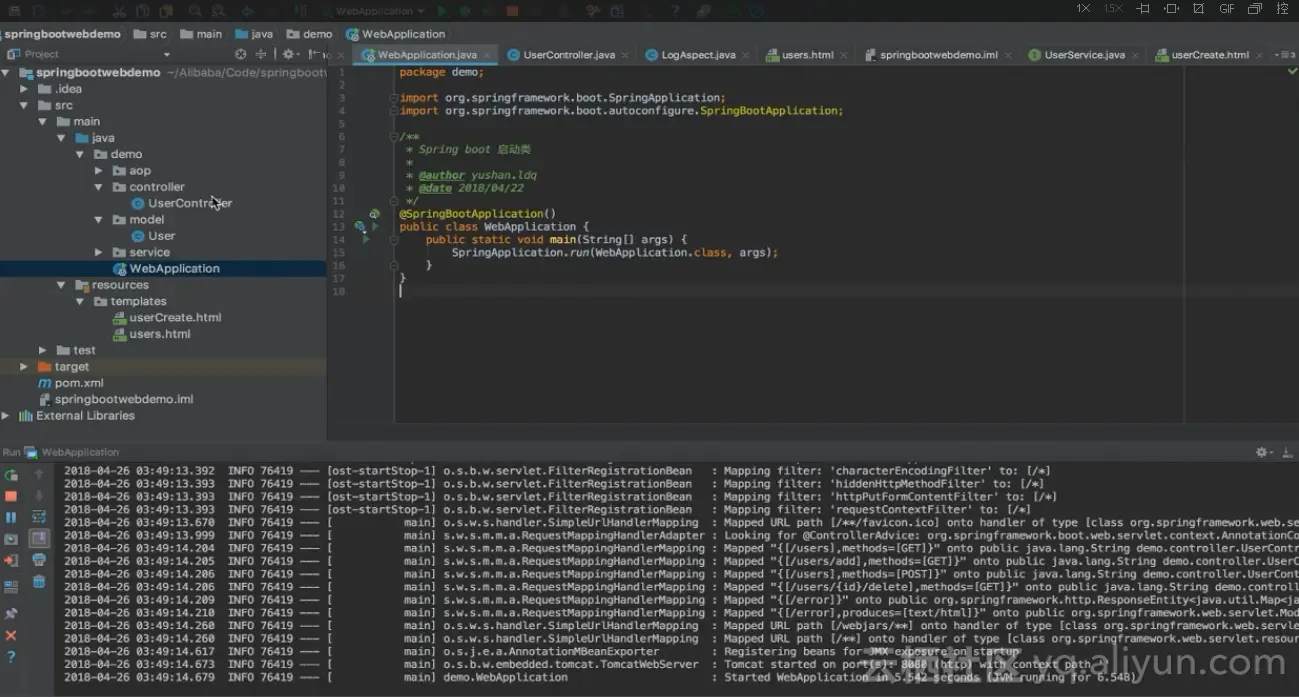Open springbootwebdemo.iml editor tab
The image size is (1299, 697).
pyautogui.click(x=938, y=55)
